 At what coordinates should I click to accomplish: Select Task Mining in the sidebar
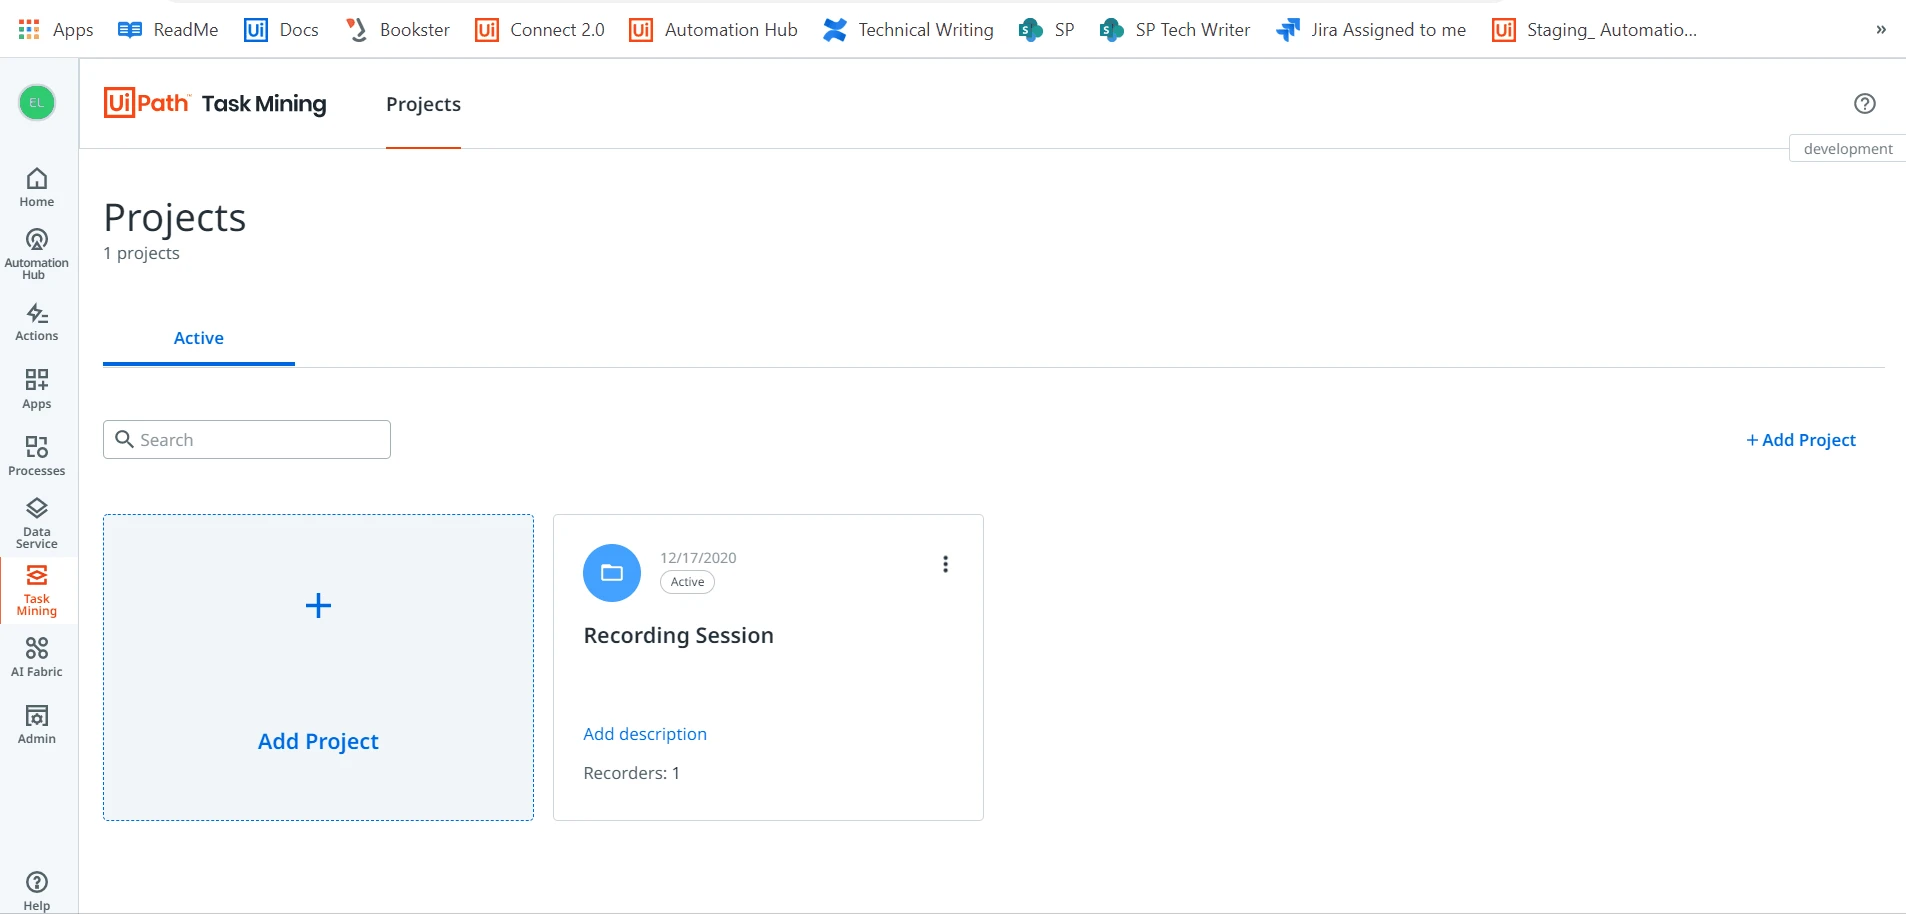[x=37, y=591]
